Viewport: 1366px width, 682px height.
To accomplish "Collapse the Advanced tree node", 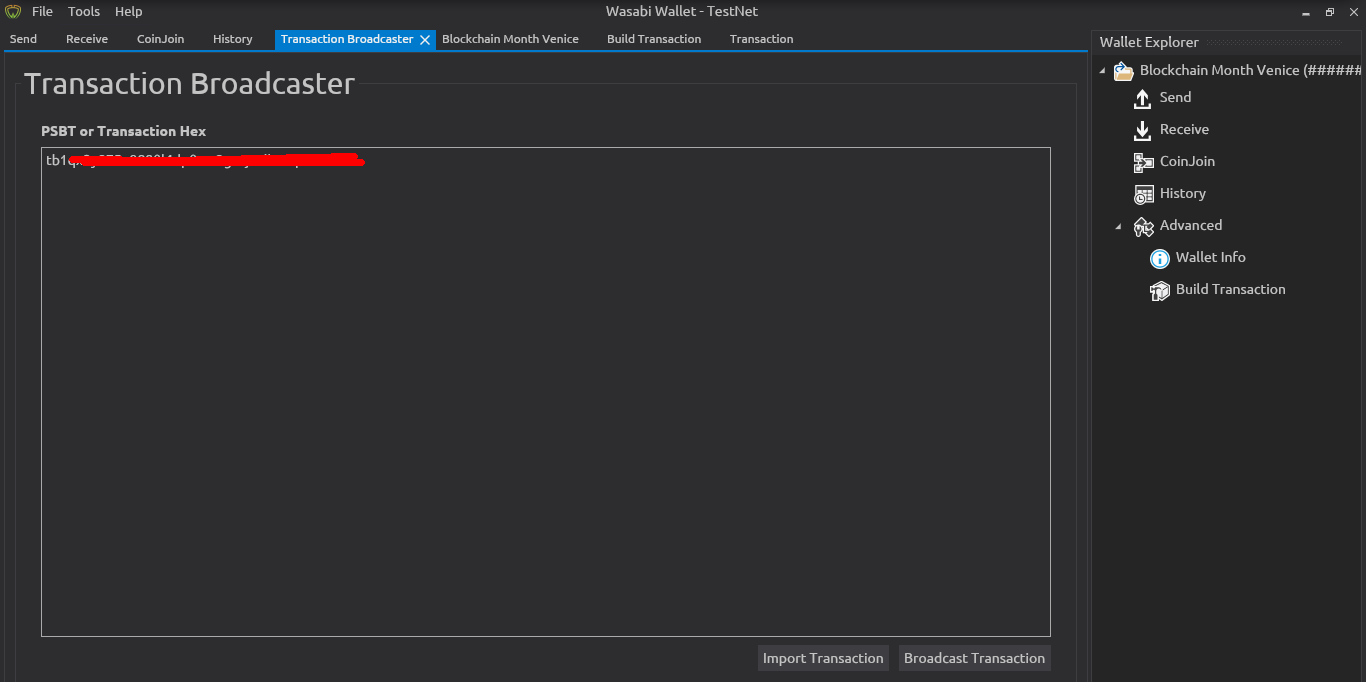I will pyautogui.click(x=1119, y=226).
